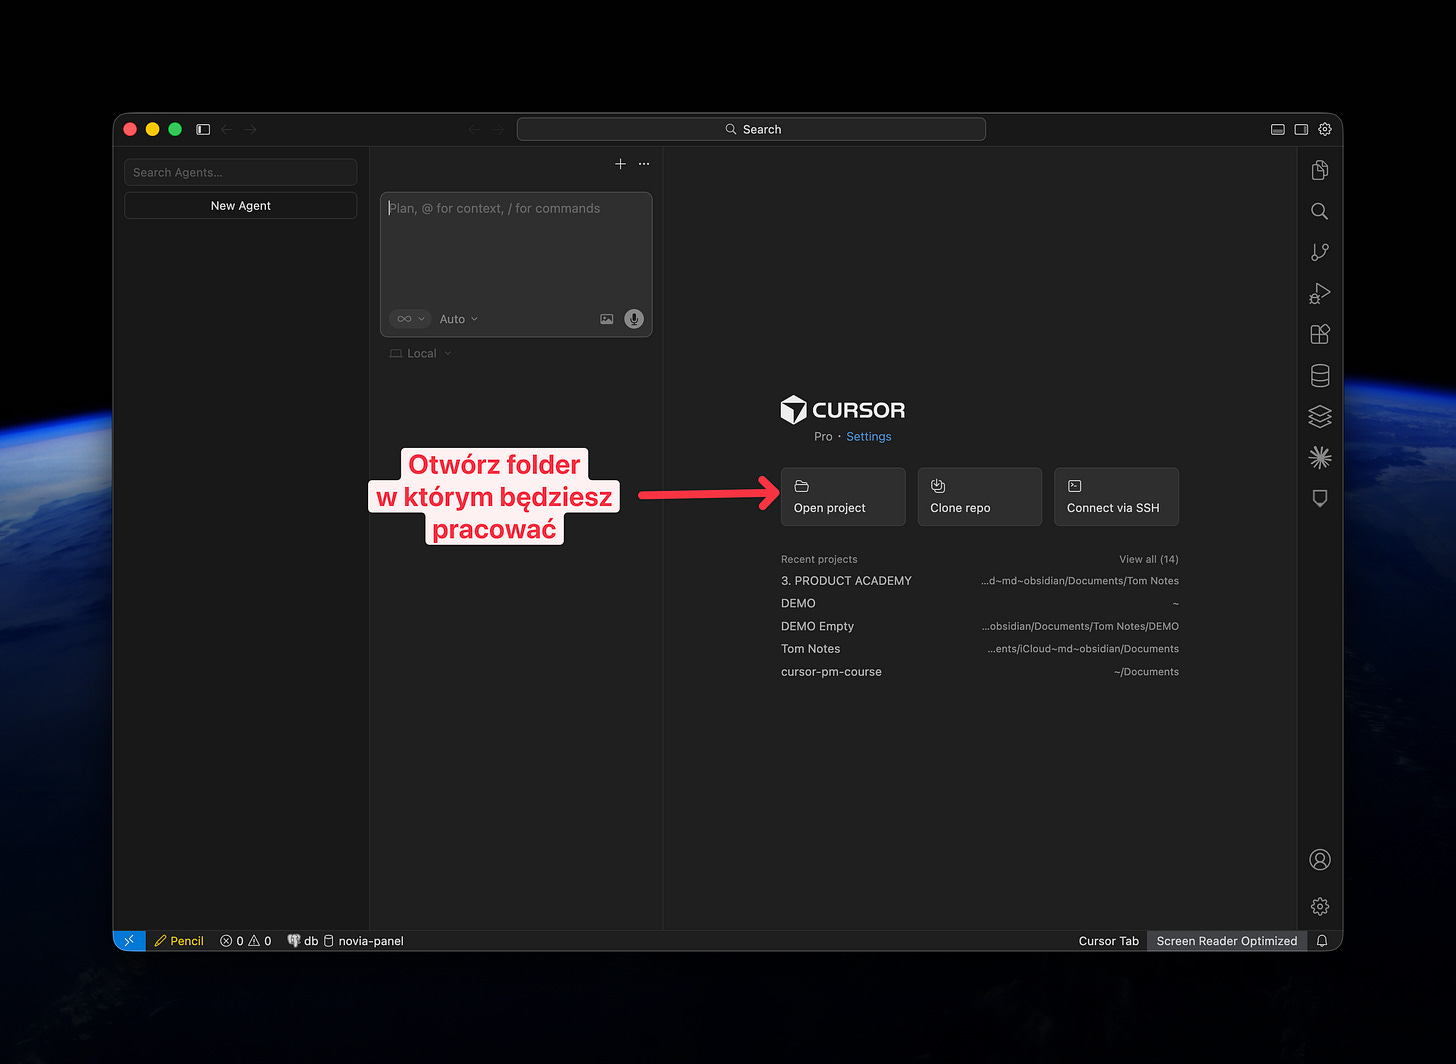Click View all (14) recent projects
Viewport: 1456px width, 1064px height.
point(1149,559)
